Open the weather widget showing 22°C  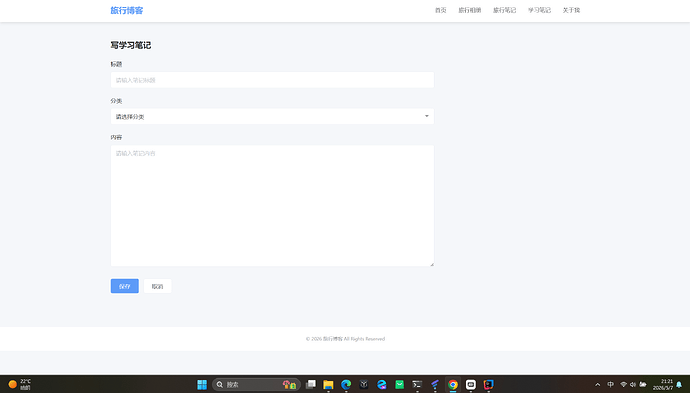pos(20,384)
